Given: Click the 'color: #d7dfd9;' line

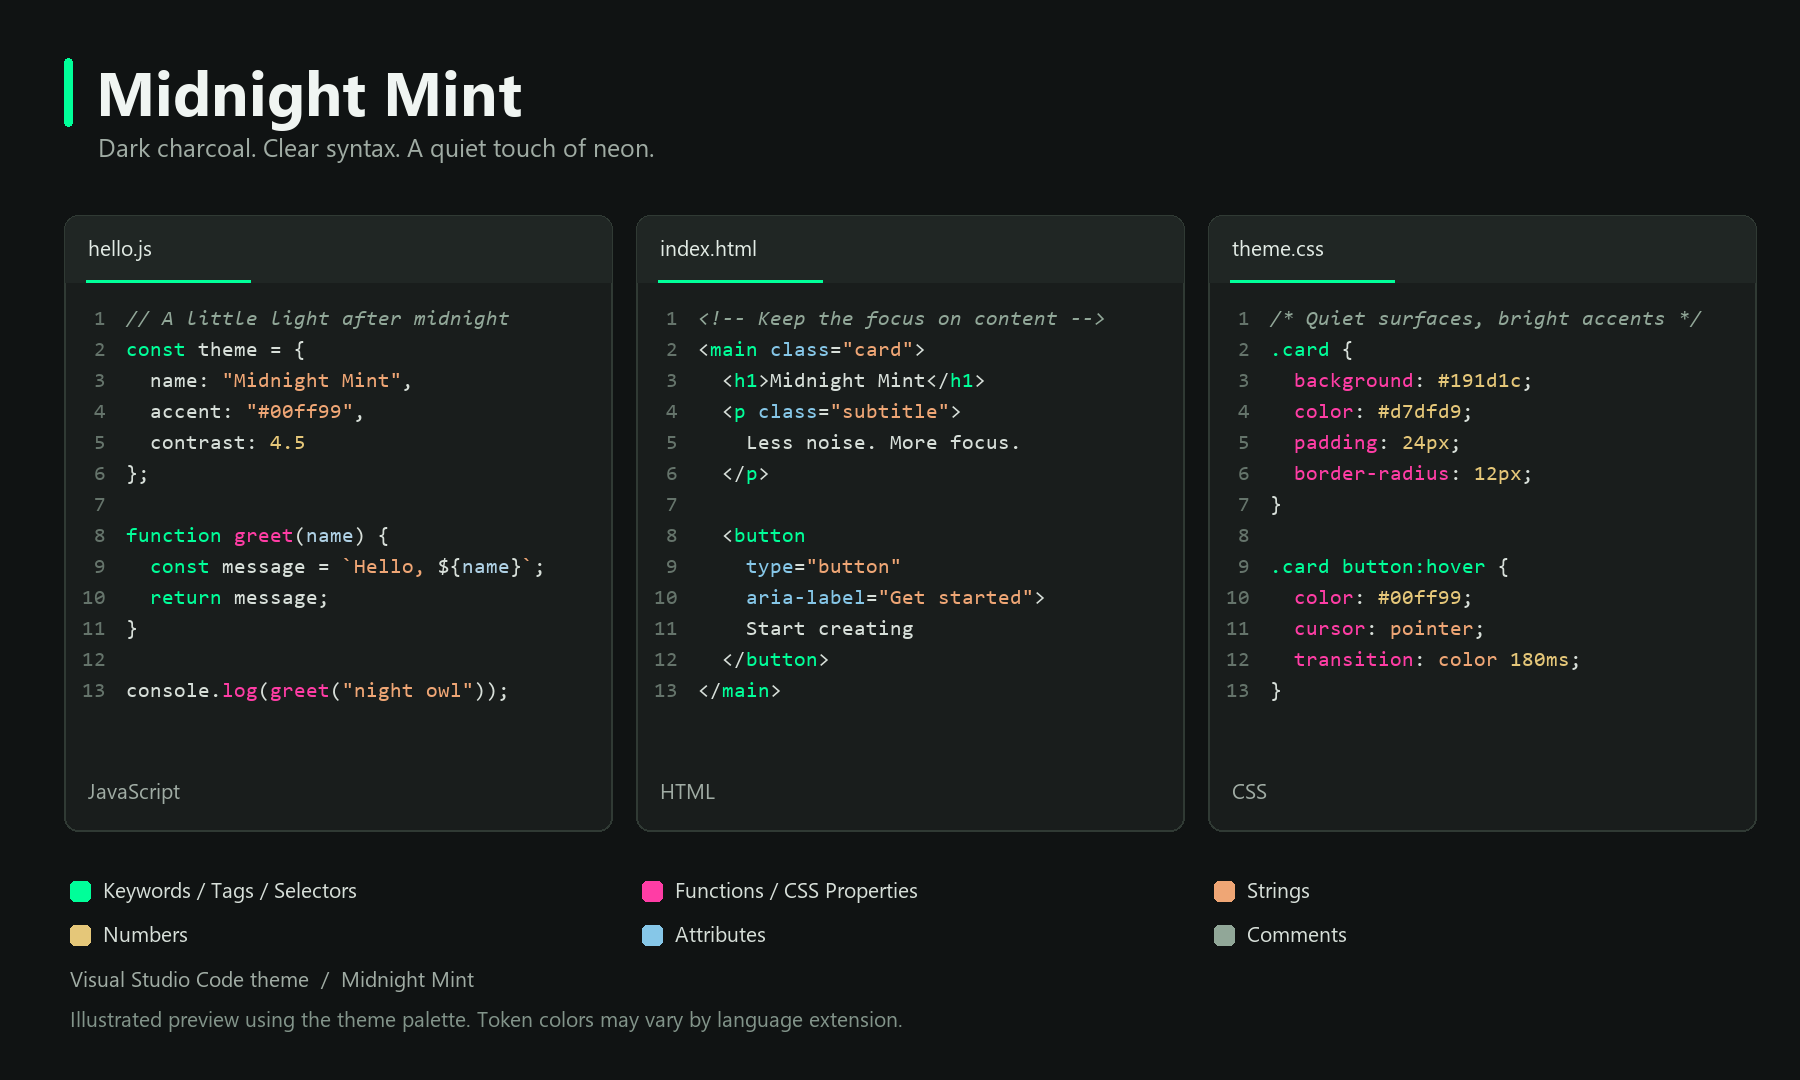Looking at the screenshot, I should click(x=1382, y=412).
